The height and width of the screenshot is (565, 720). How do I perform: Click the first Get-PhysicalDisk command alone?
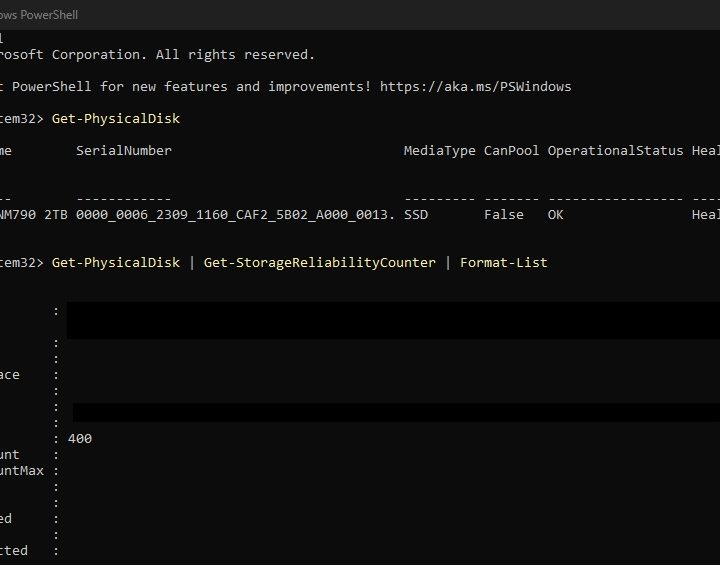click(116, 119)
